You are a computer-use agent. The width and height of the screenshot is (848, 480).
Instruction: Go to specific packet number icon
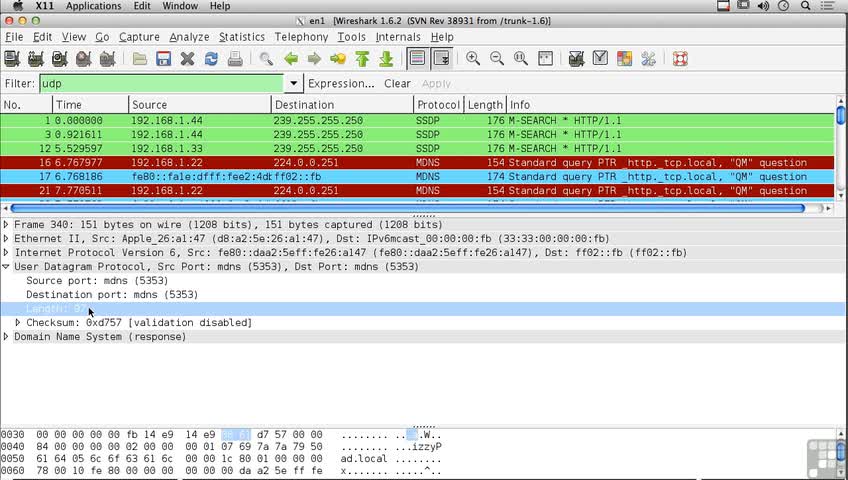[x=338, y=58]
